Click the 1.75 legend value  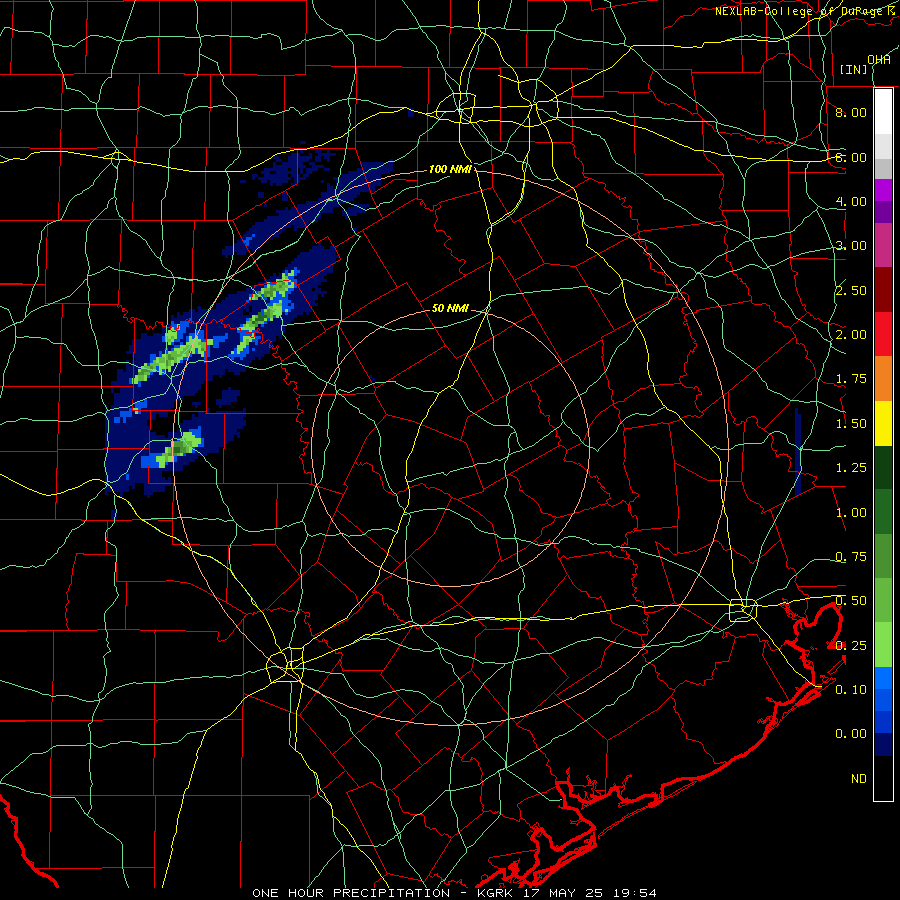(851, 379)
